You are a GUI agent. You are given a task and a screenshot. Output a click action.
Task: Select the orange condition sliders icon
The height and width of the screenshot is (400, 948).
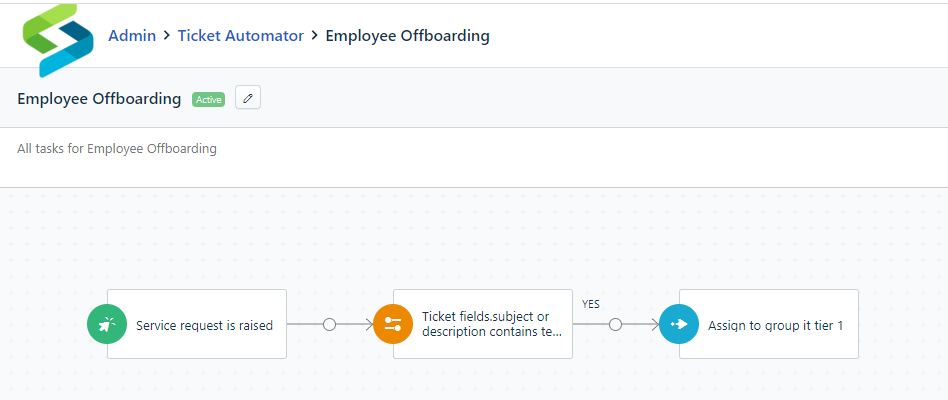[x=393, y=324]
